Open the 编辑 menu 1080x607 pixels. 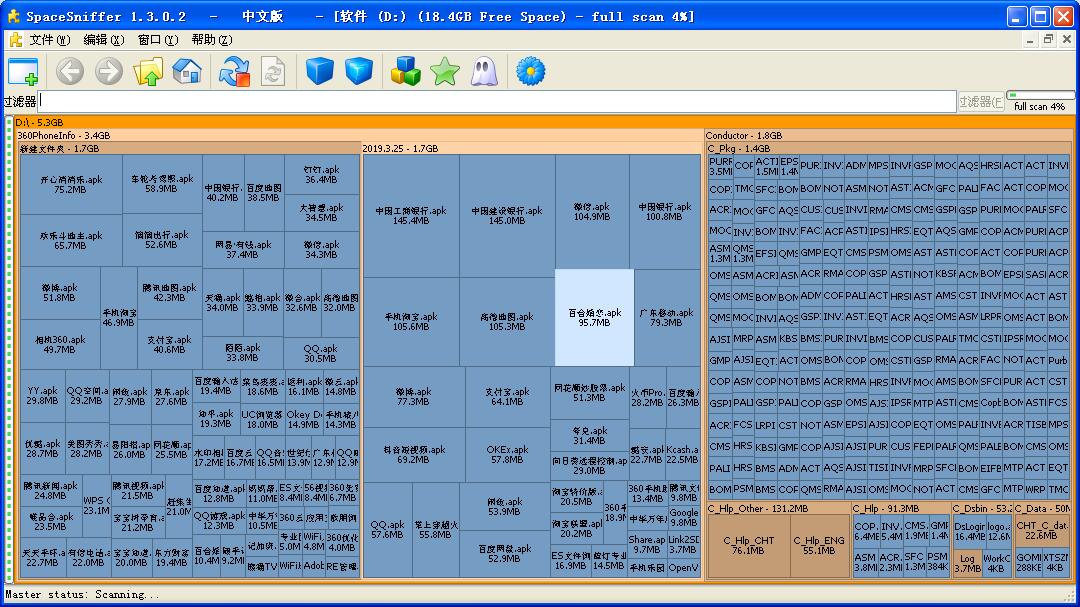(x=102, y=40)
